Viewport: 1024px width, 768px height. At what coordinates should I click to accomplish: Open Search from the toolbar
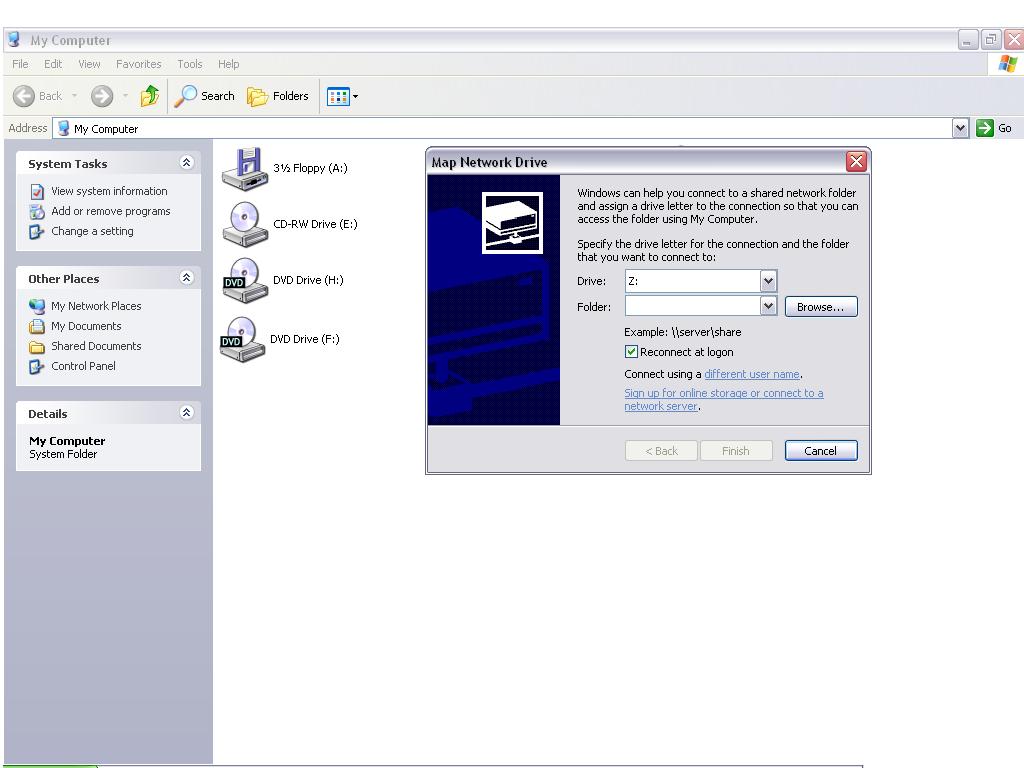[x=204, y=97]
